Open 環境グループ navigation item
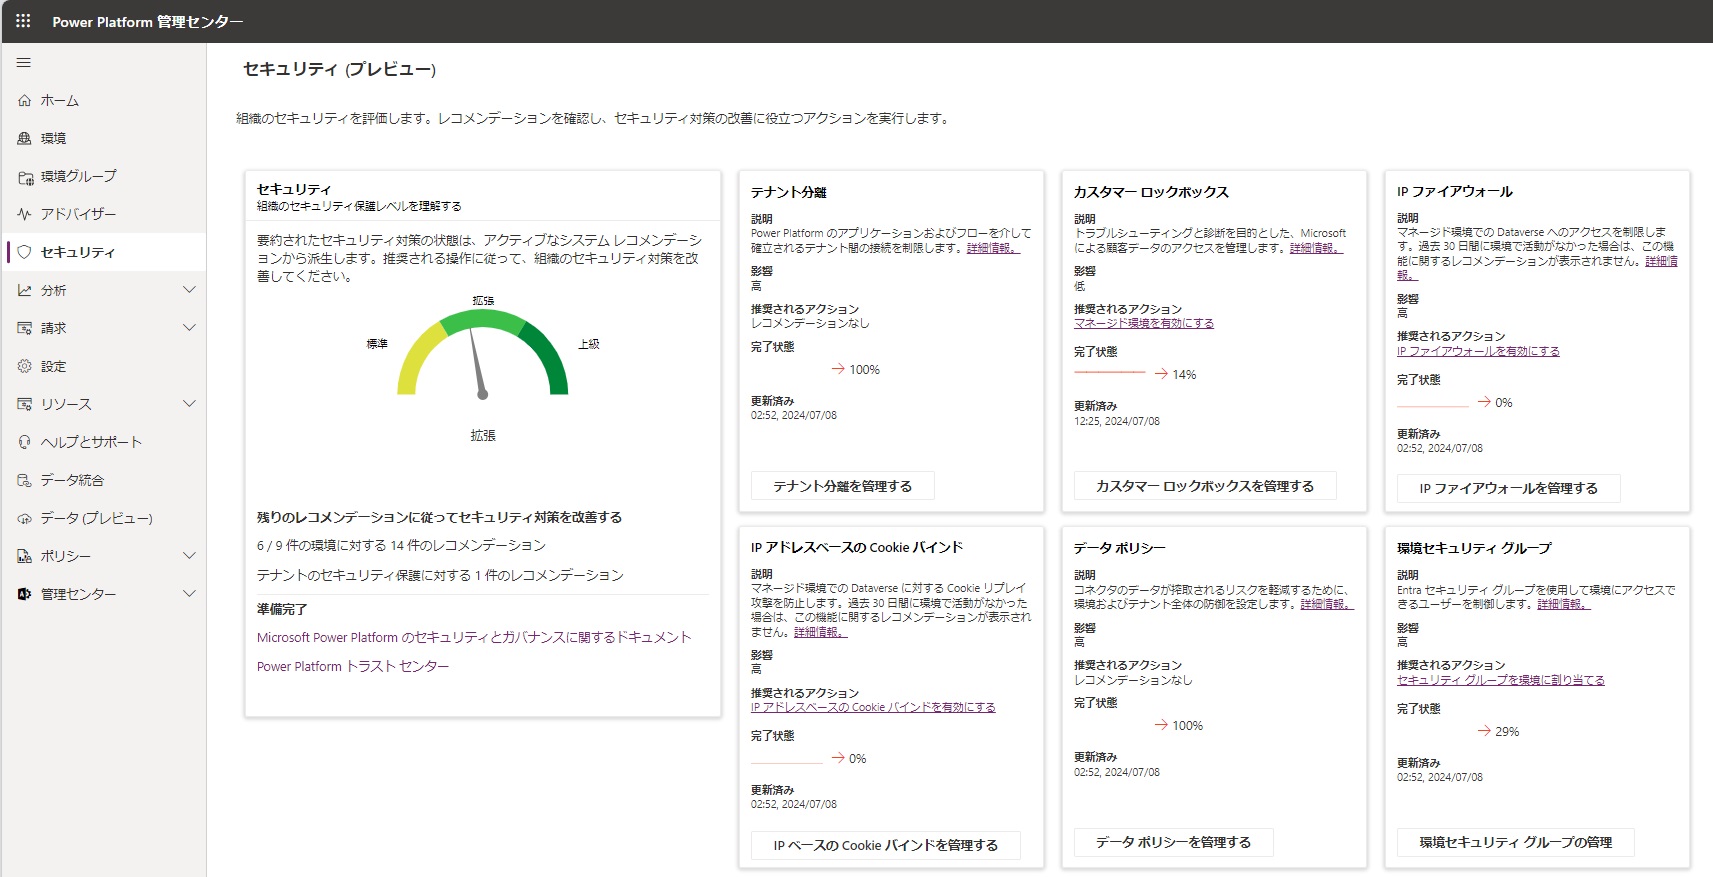1713x877 pixels. click(x=104, y=176)
